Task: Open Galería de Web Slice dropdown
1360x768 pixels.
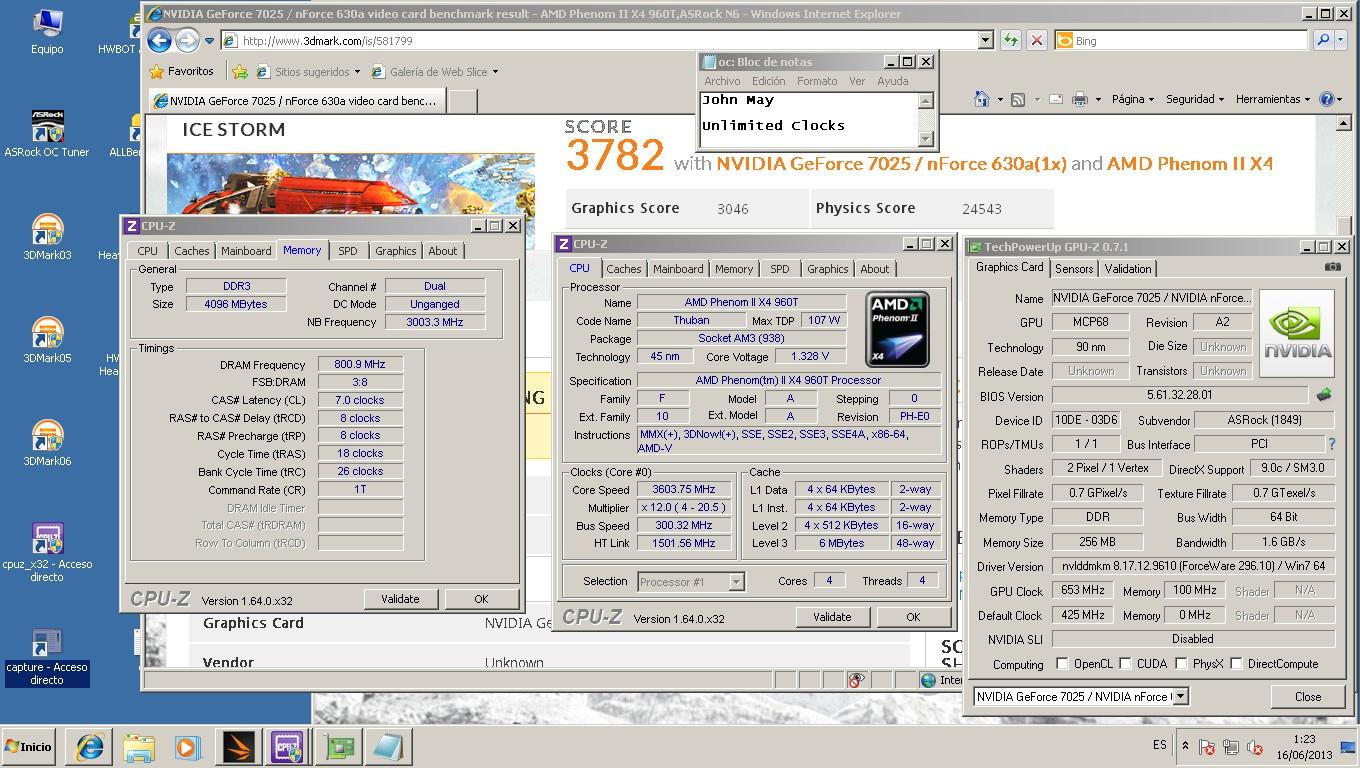Action: 434,72
